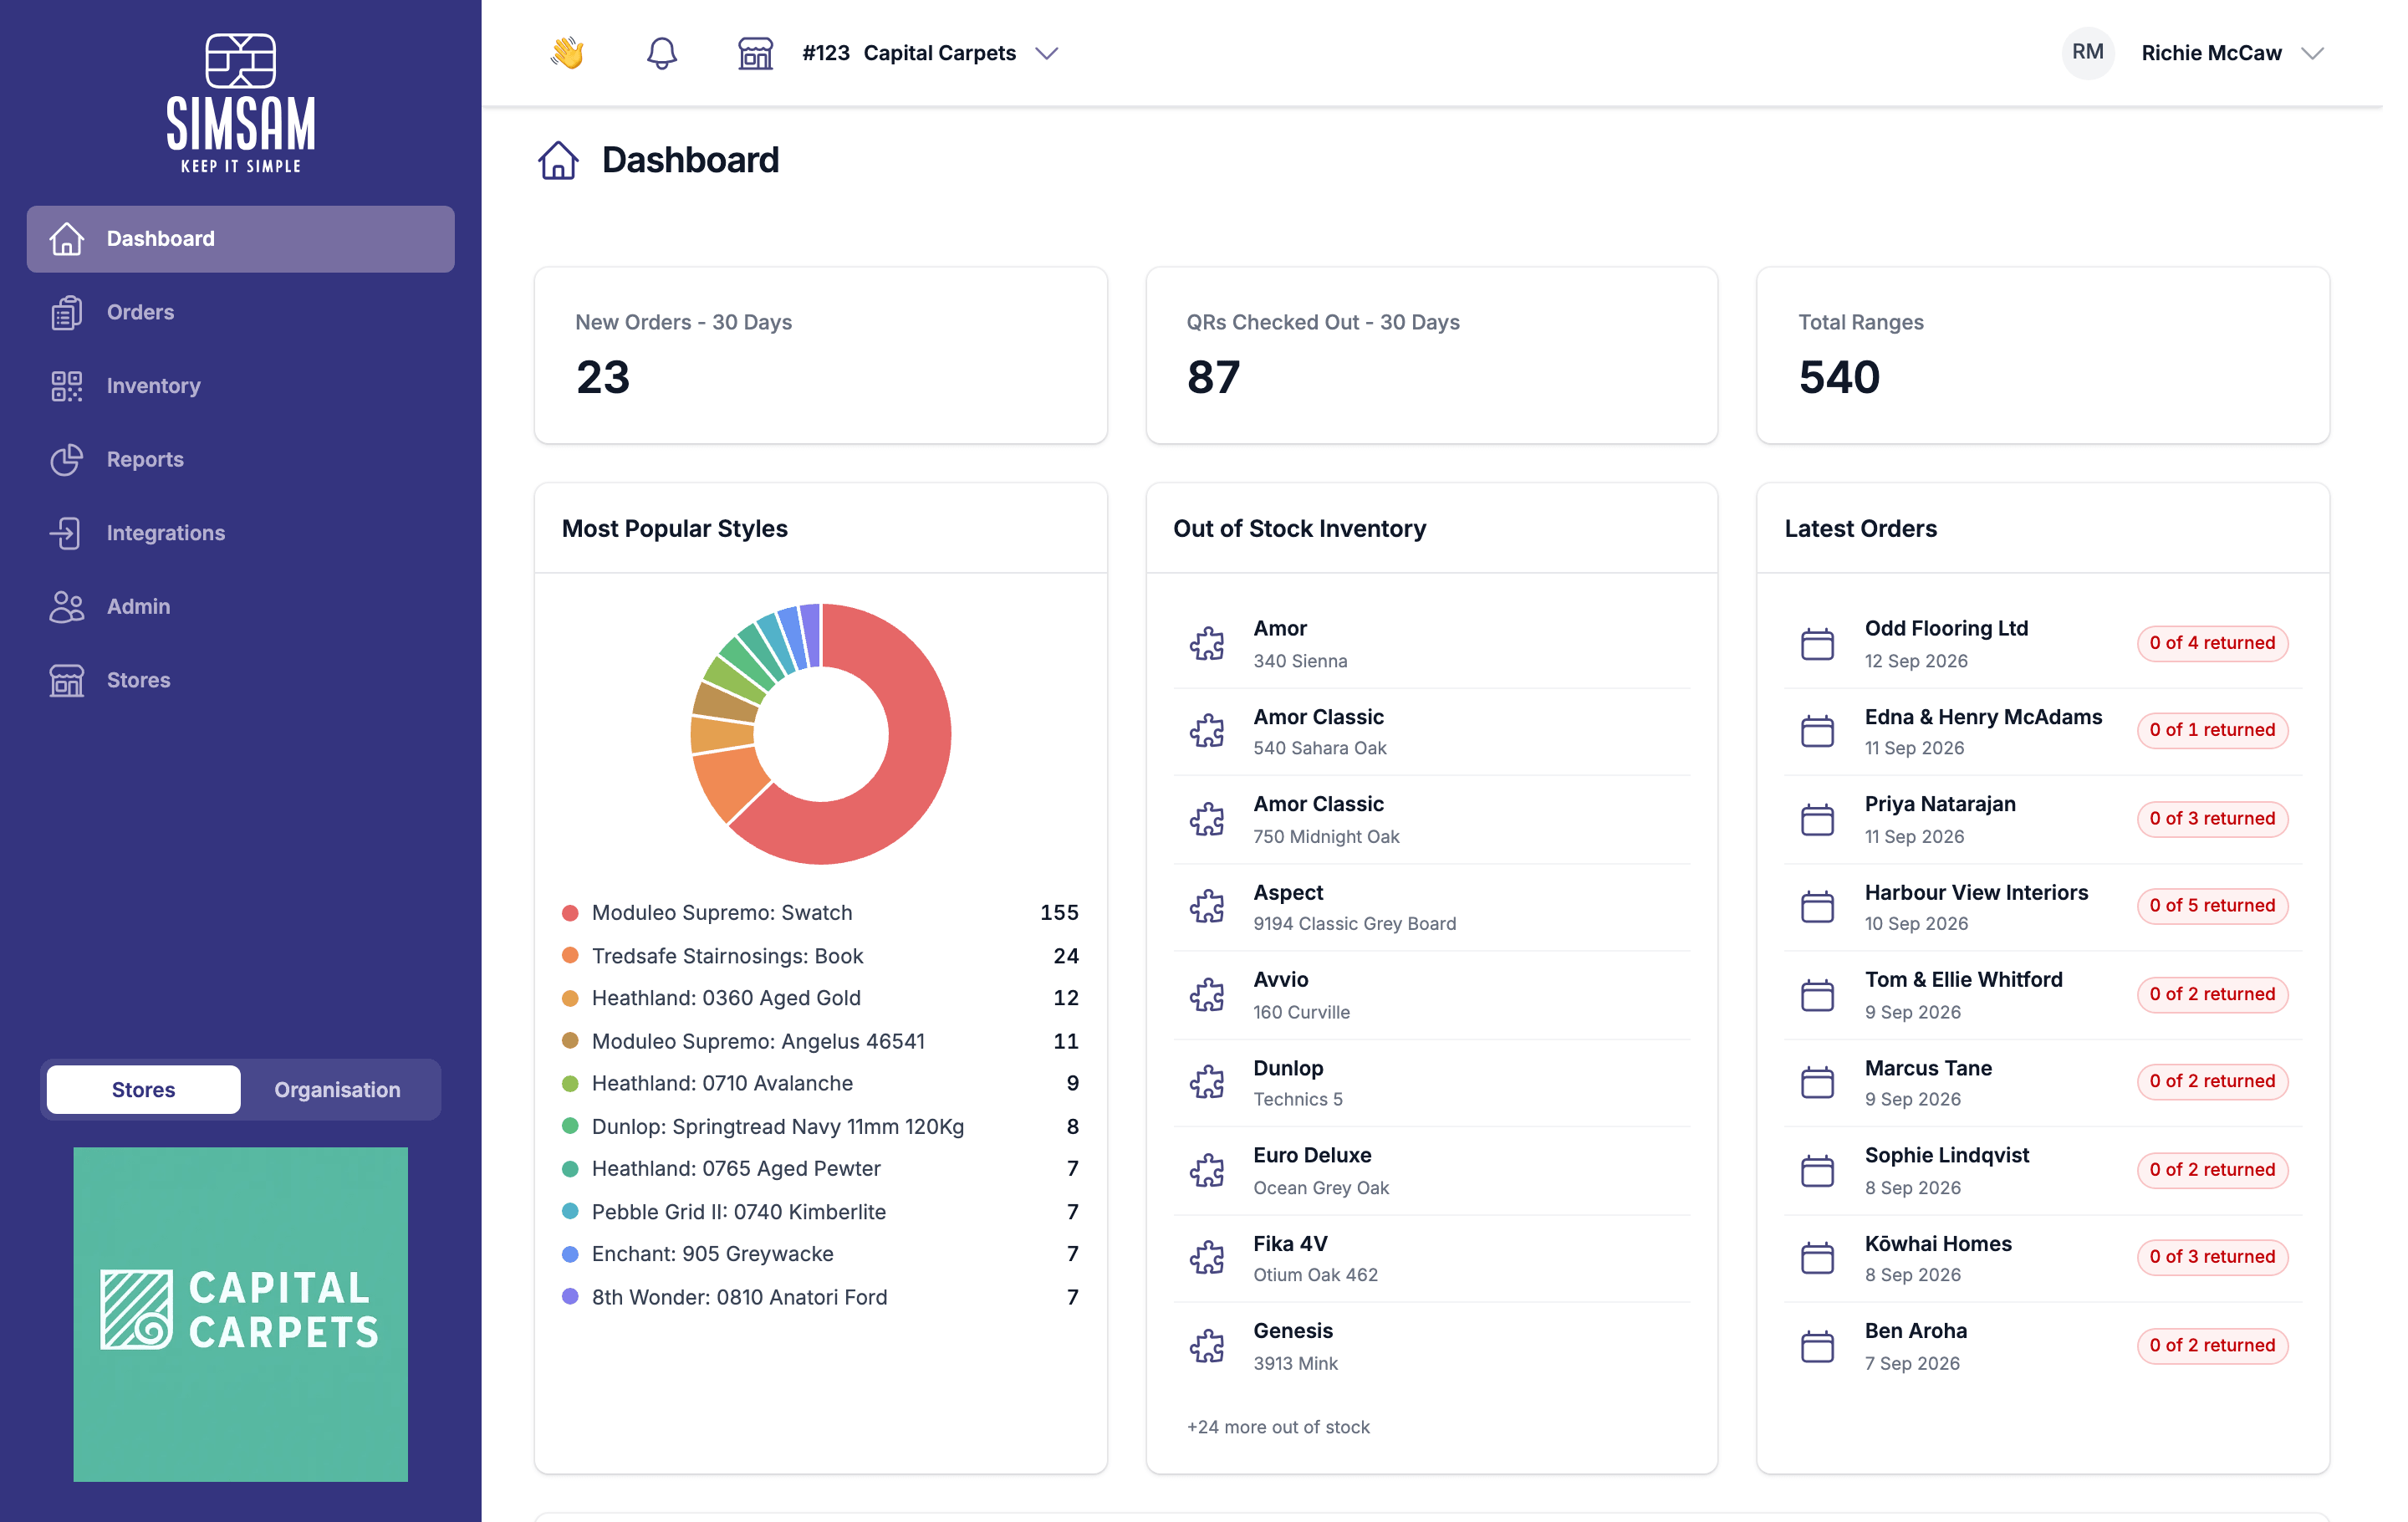This screenshot has height=1522, width=2408.
Task: Open Sophie Lindqvist order
Action: point(2042,1170)
